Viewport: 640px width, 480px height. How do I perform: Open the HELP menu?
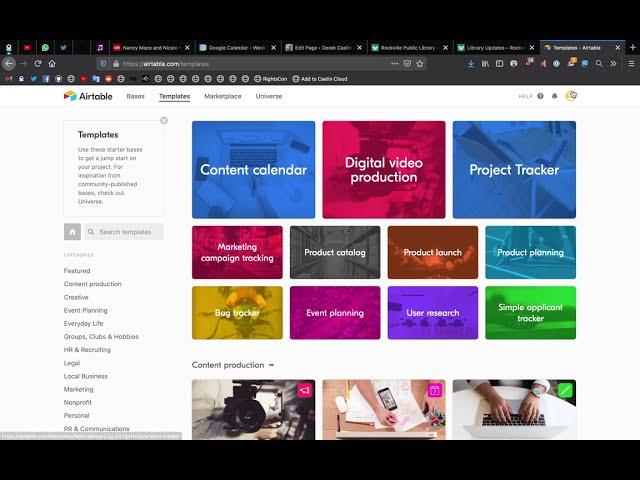coord(525,96)
